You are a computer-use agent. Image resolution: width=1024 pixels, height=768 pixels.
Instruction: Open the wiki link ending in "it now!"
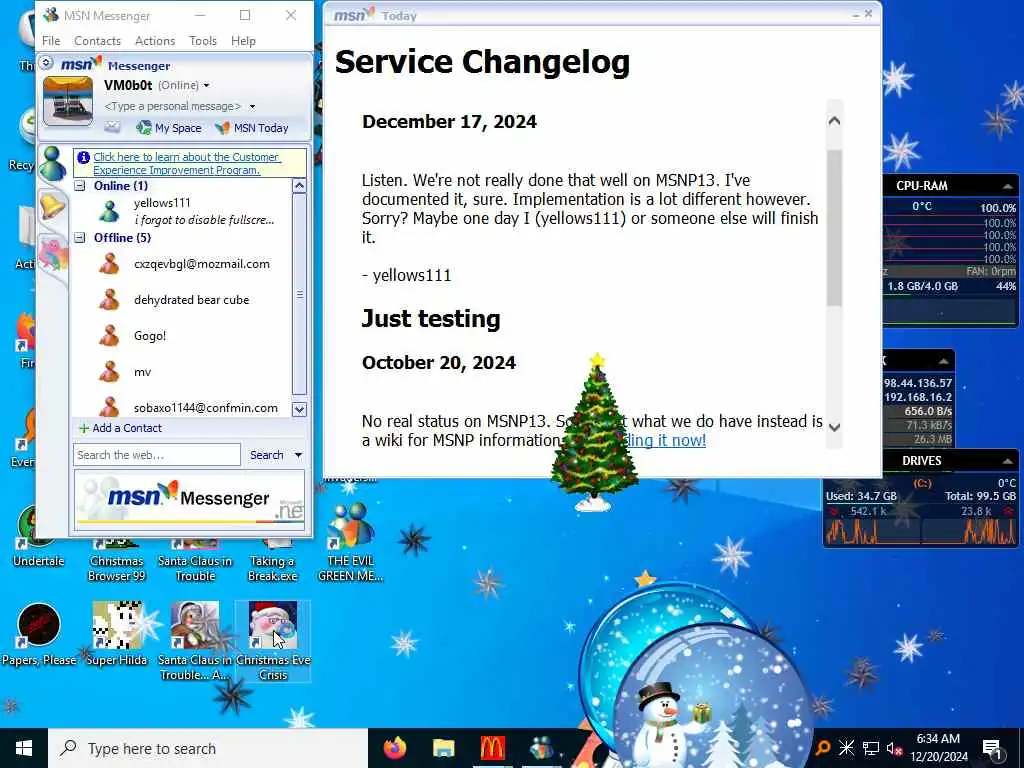[665, 440]
